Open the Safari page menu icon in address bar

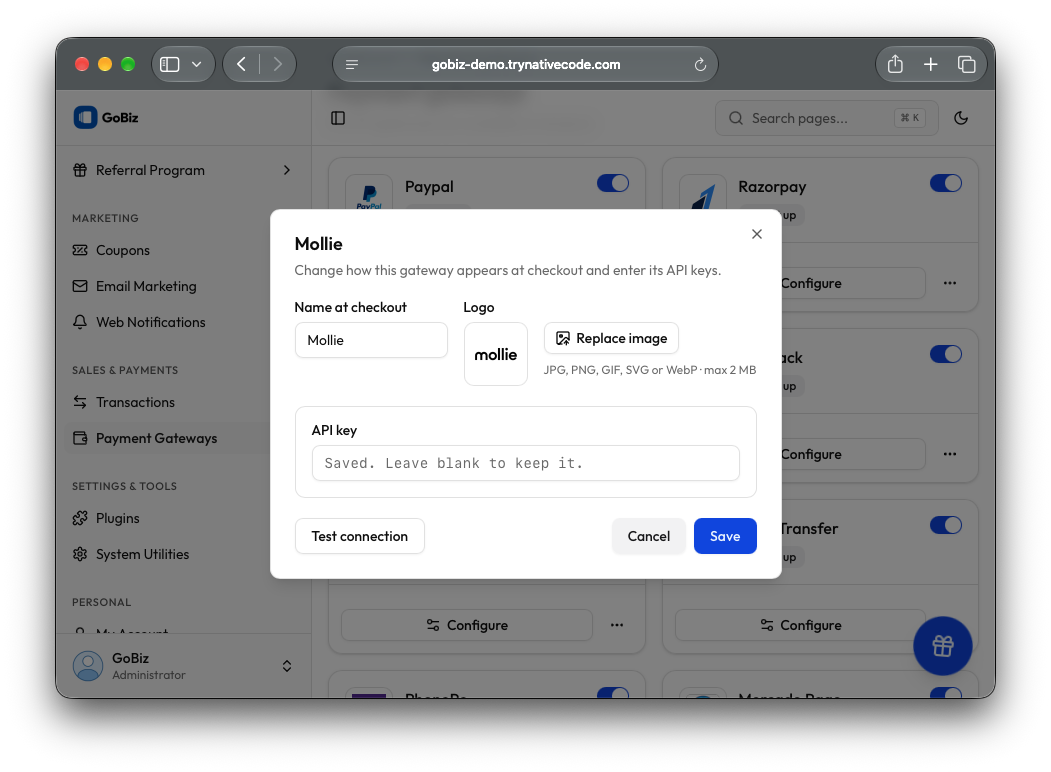[x=352, y=64]
